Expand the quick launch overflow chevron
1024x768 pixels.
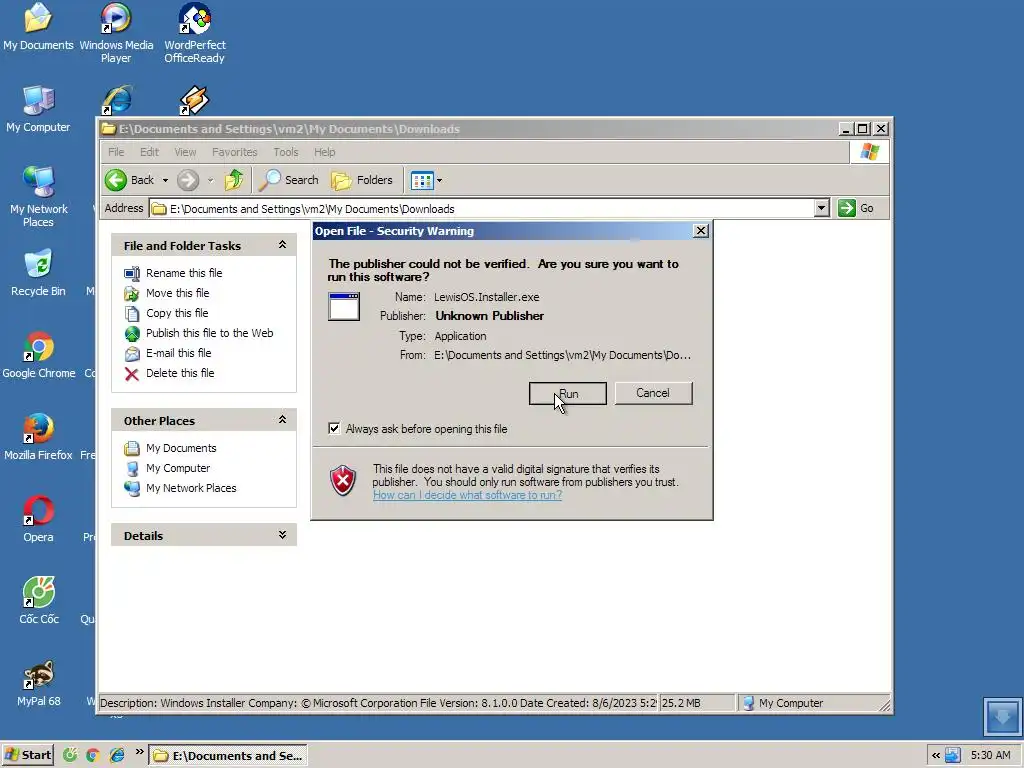point(139,752)
